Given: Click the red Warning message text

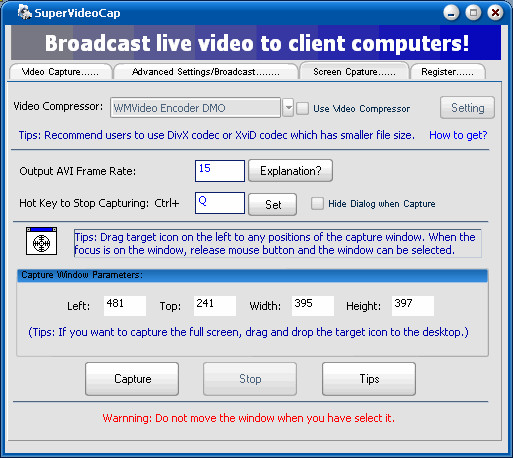Looking at the screenshot, I should 249,418.
